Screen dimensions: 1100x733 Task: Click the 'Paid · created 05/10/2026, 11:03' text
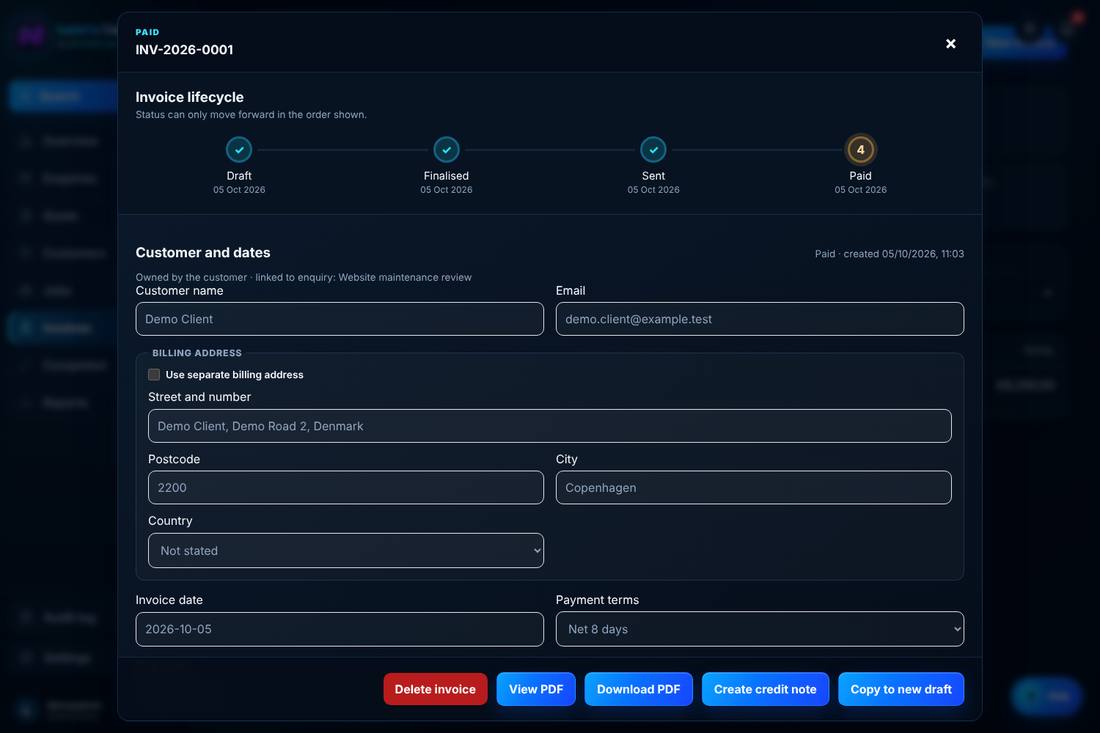[890, 254]
